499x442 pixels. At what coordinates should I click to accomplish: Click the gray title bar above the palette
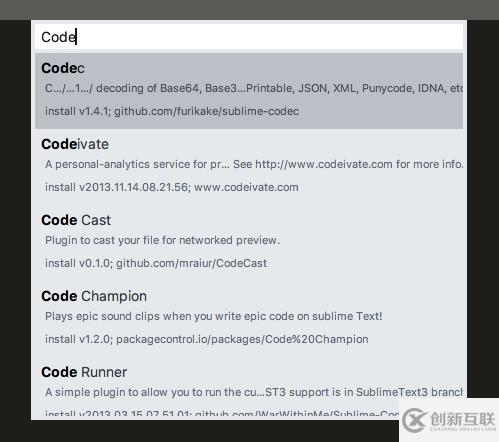pyautogui.click(x=249, y=10)
